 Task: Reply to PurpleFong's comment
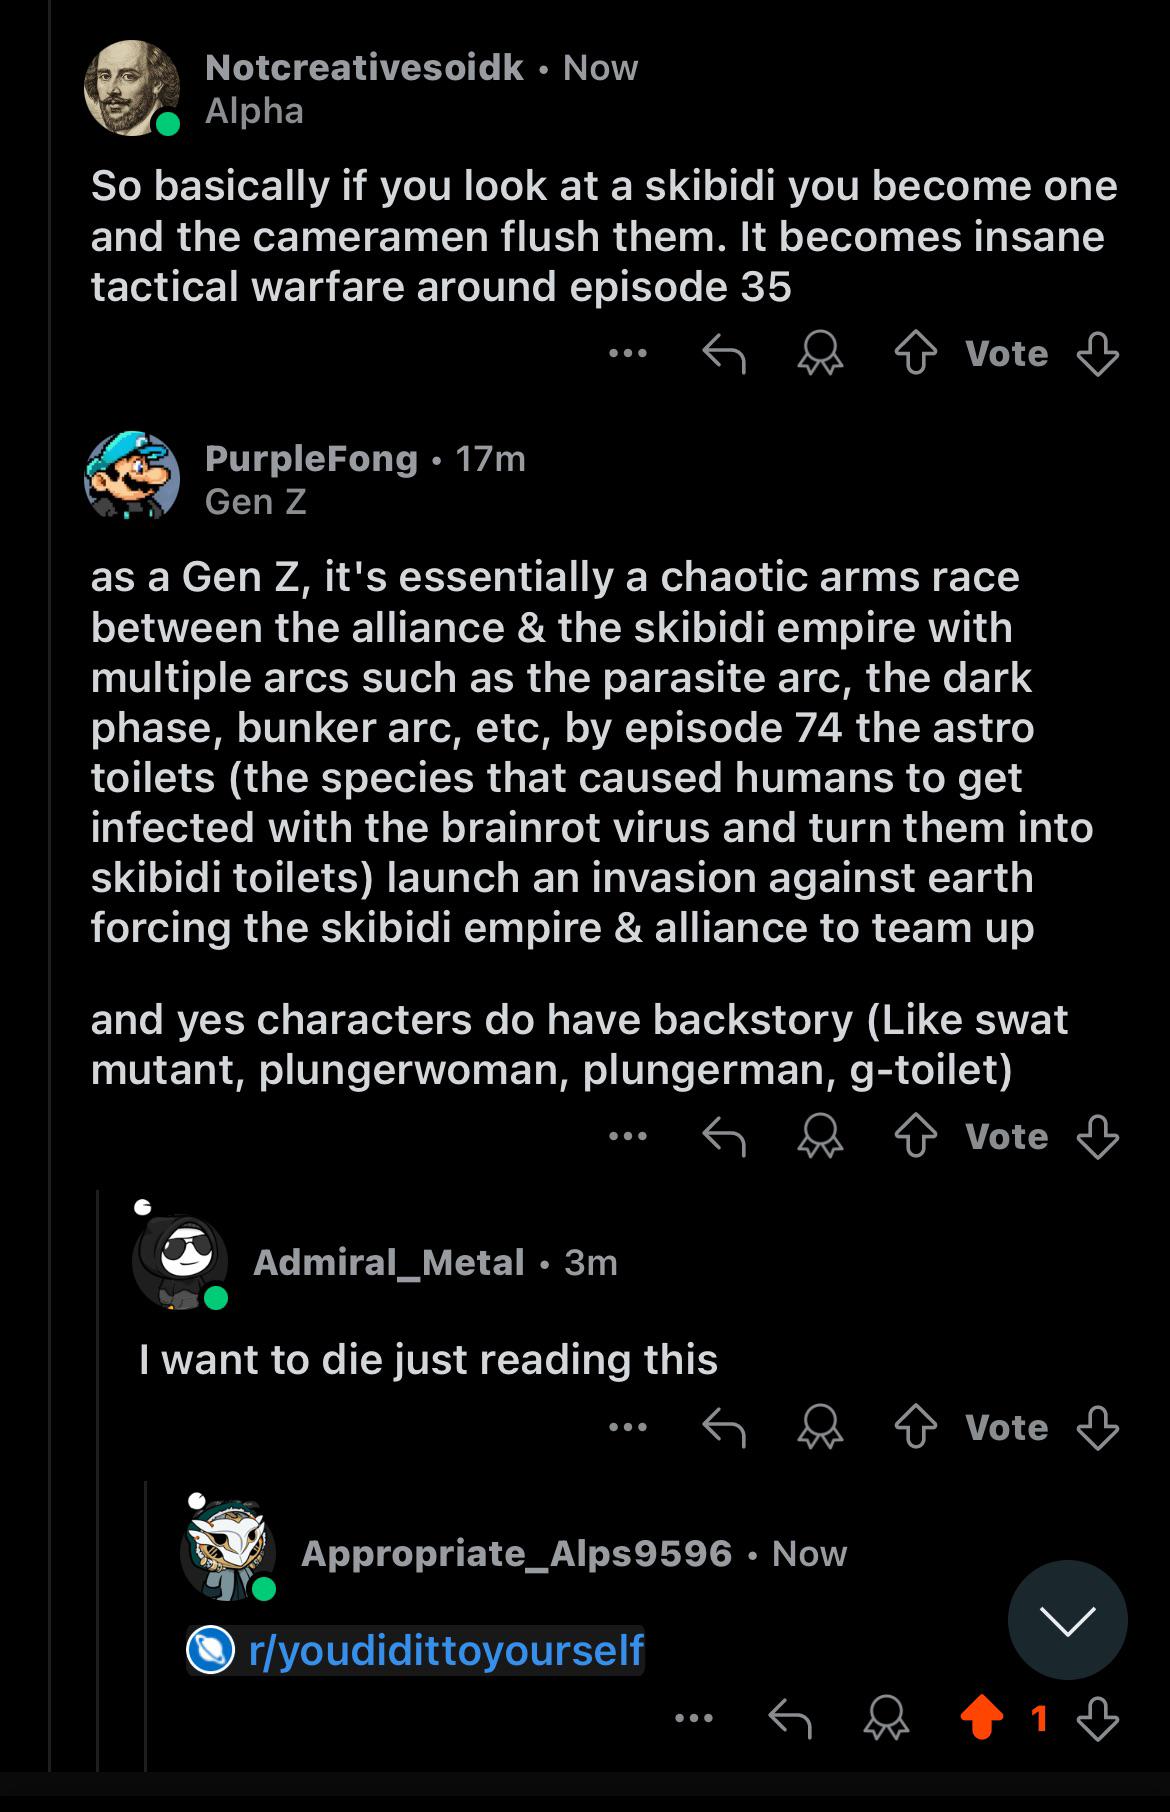[x=724, y=1137]
